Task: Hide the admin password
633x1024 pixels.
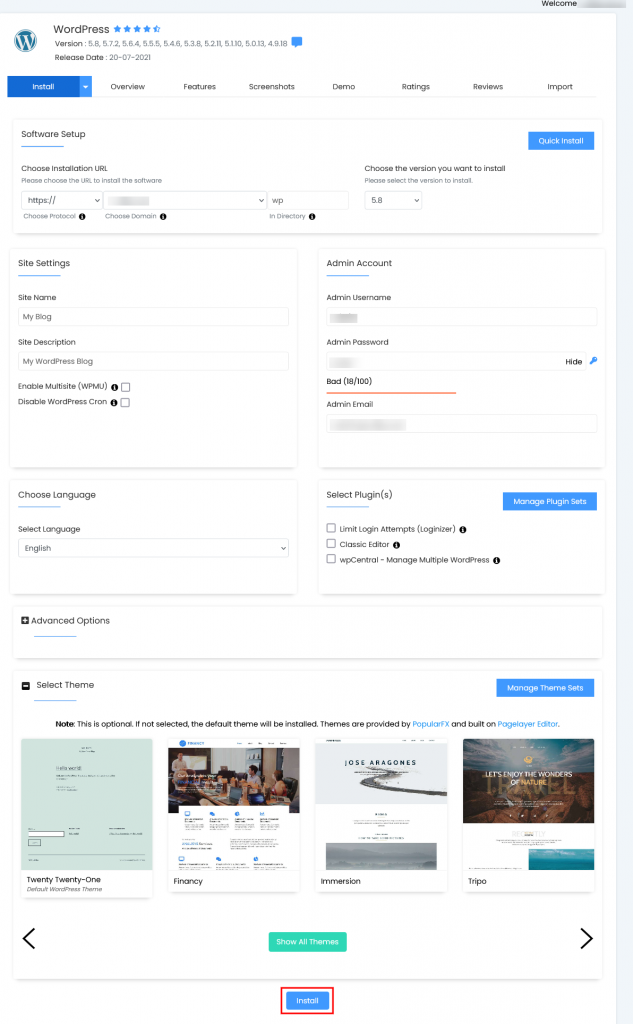Action: pos(574,361)
